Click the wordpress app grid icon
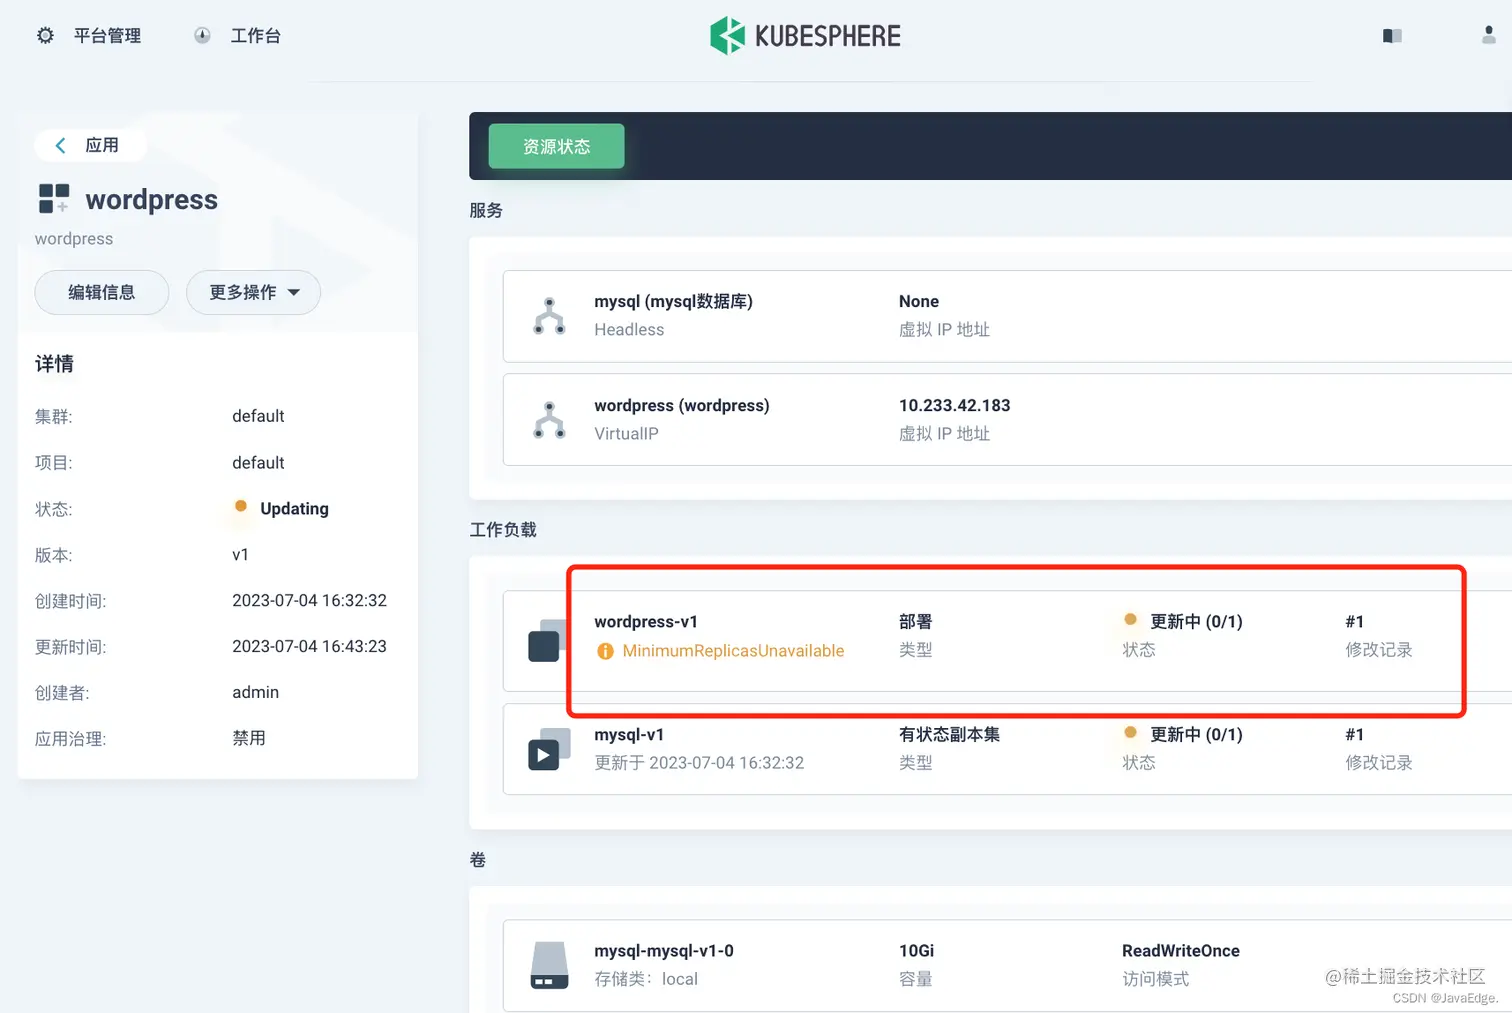Screen dimensions: 1512x1013 pos(54,198)
